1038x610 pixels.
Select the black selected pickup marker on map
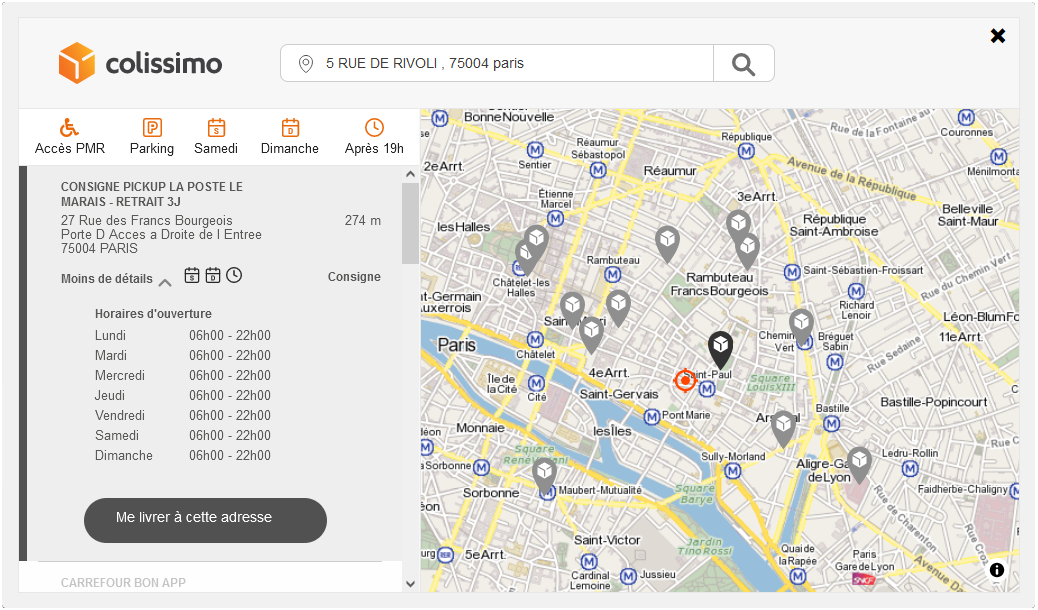pyautogui.click(x=720, y=349)
